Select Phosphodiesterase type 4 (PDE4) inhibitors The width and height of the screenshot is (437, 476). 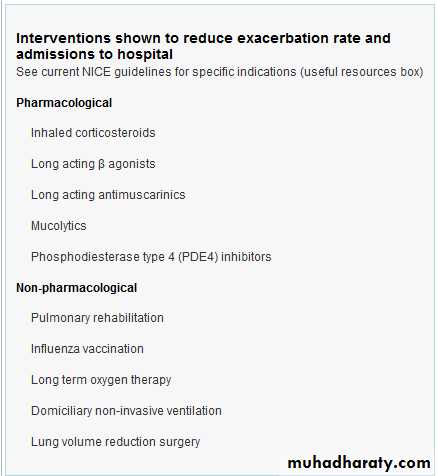tap(151, 257)
